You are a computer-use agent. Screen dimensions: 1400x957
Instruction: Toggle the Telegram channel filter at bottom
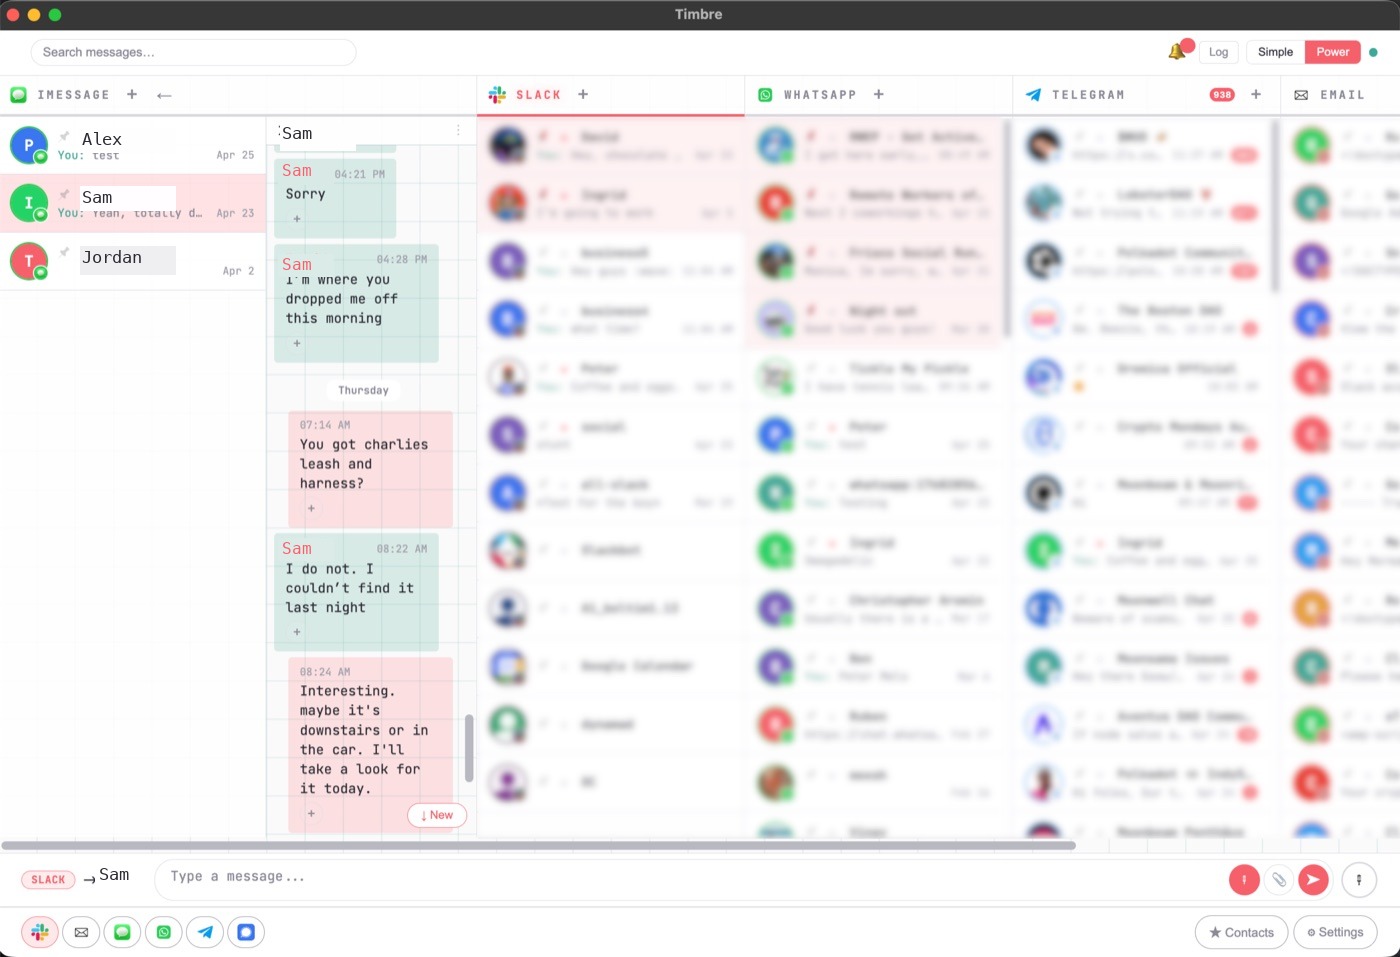(x=205, y=932)
